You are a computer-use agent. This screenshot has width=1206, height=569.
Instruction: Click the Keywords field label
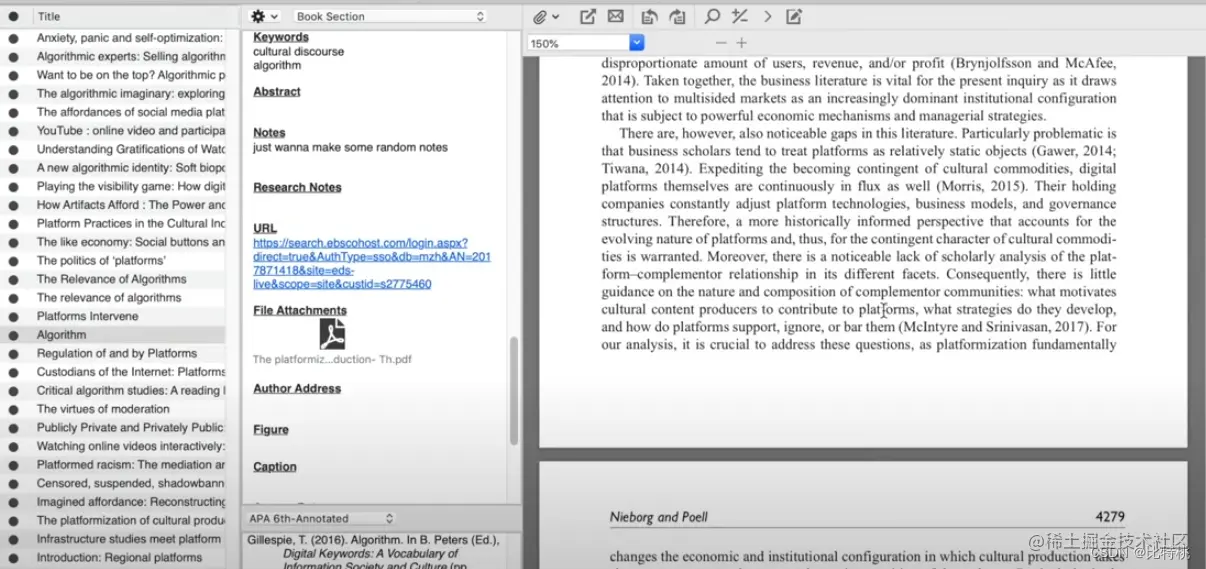click(281, 37)
